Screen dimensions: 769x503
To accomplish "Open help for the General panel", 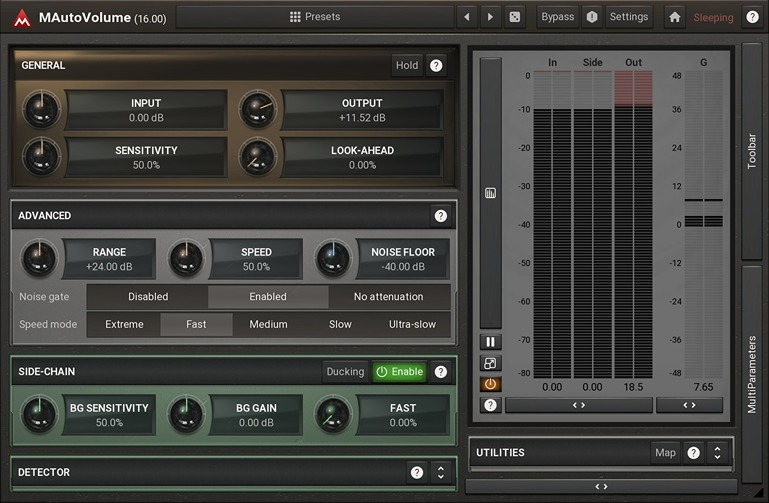I will tap(436, 65).
